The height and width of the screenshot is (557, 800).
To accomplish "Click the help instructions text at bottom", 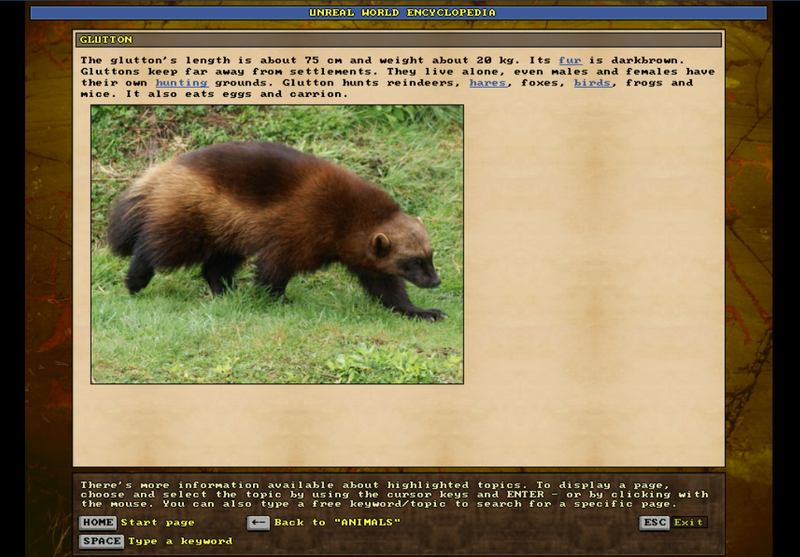I will click(x=395, y=494).
